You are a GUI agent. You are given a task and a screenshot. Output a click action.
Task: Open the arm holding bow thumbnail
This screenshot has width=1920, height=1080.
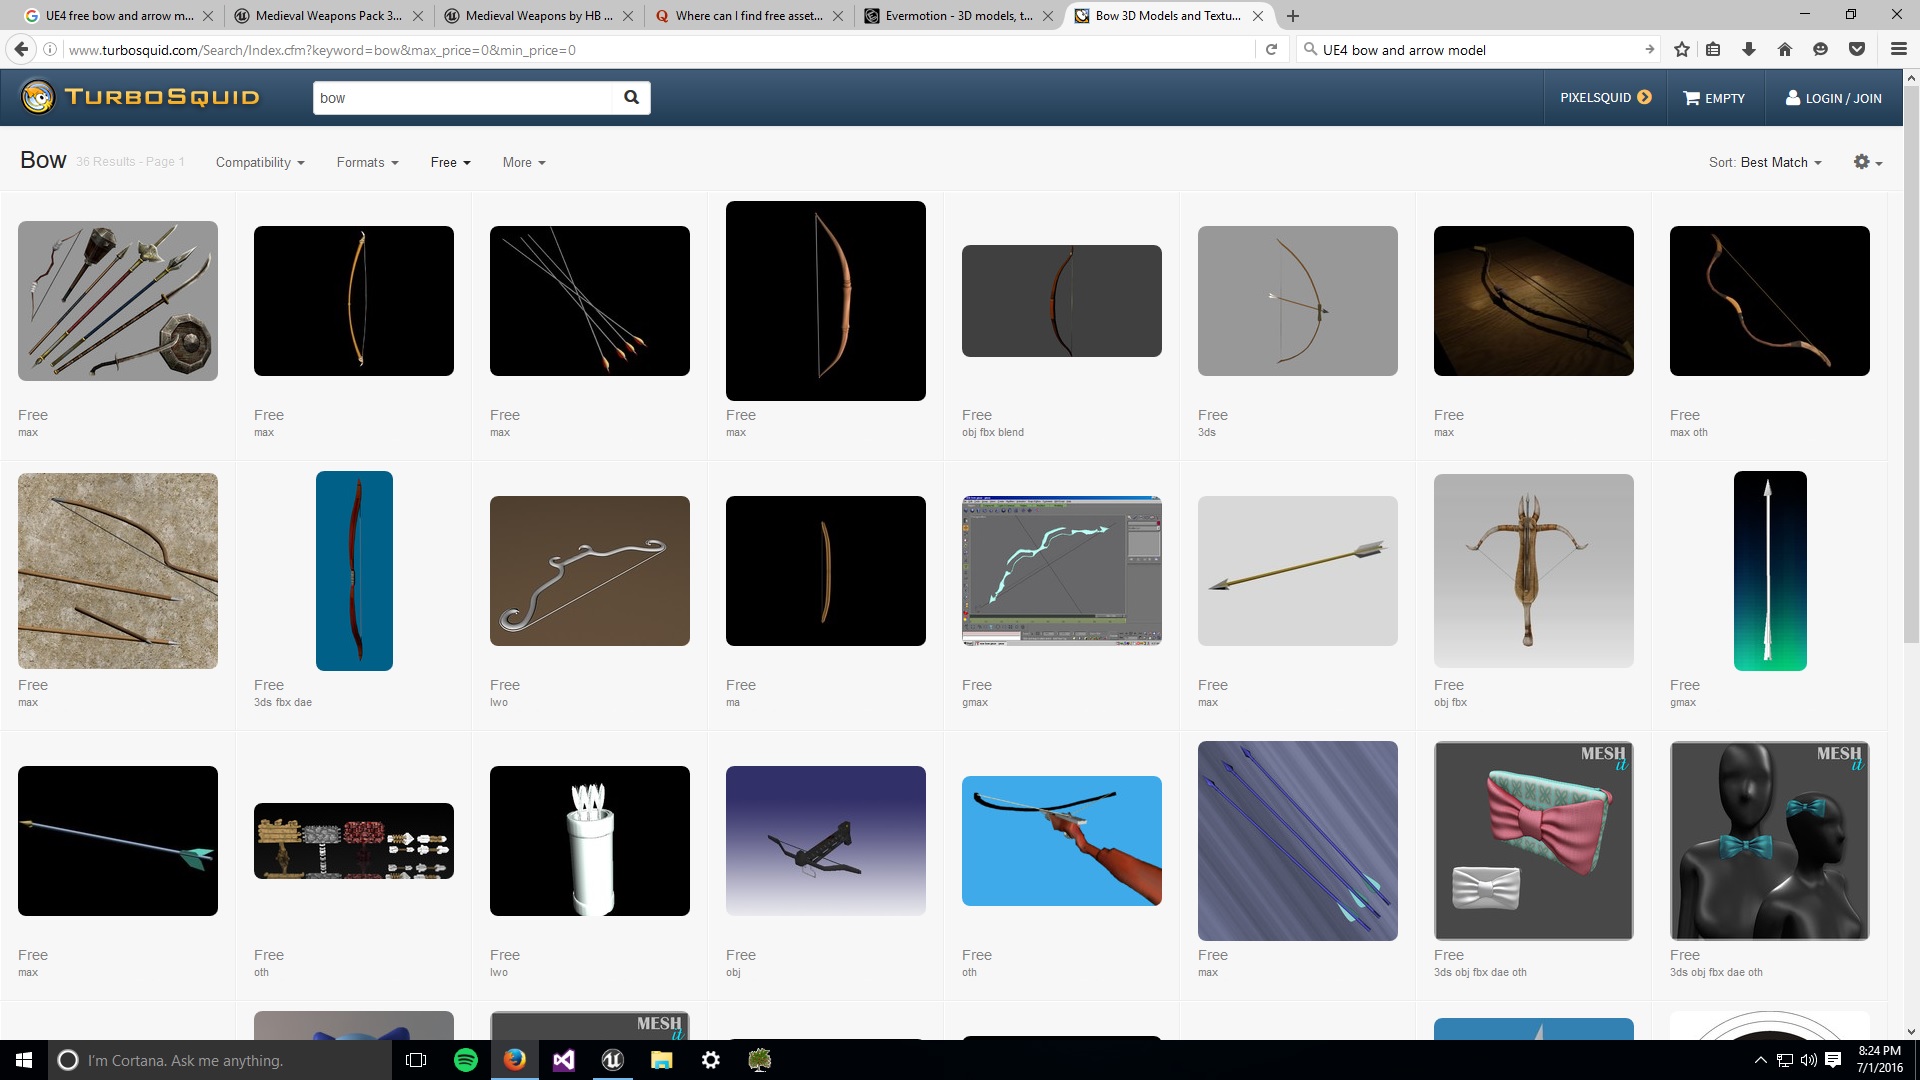(x=1062, y=841)
